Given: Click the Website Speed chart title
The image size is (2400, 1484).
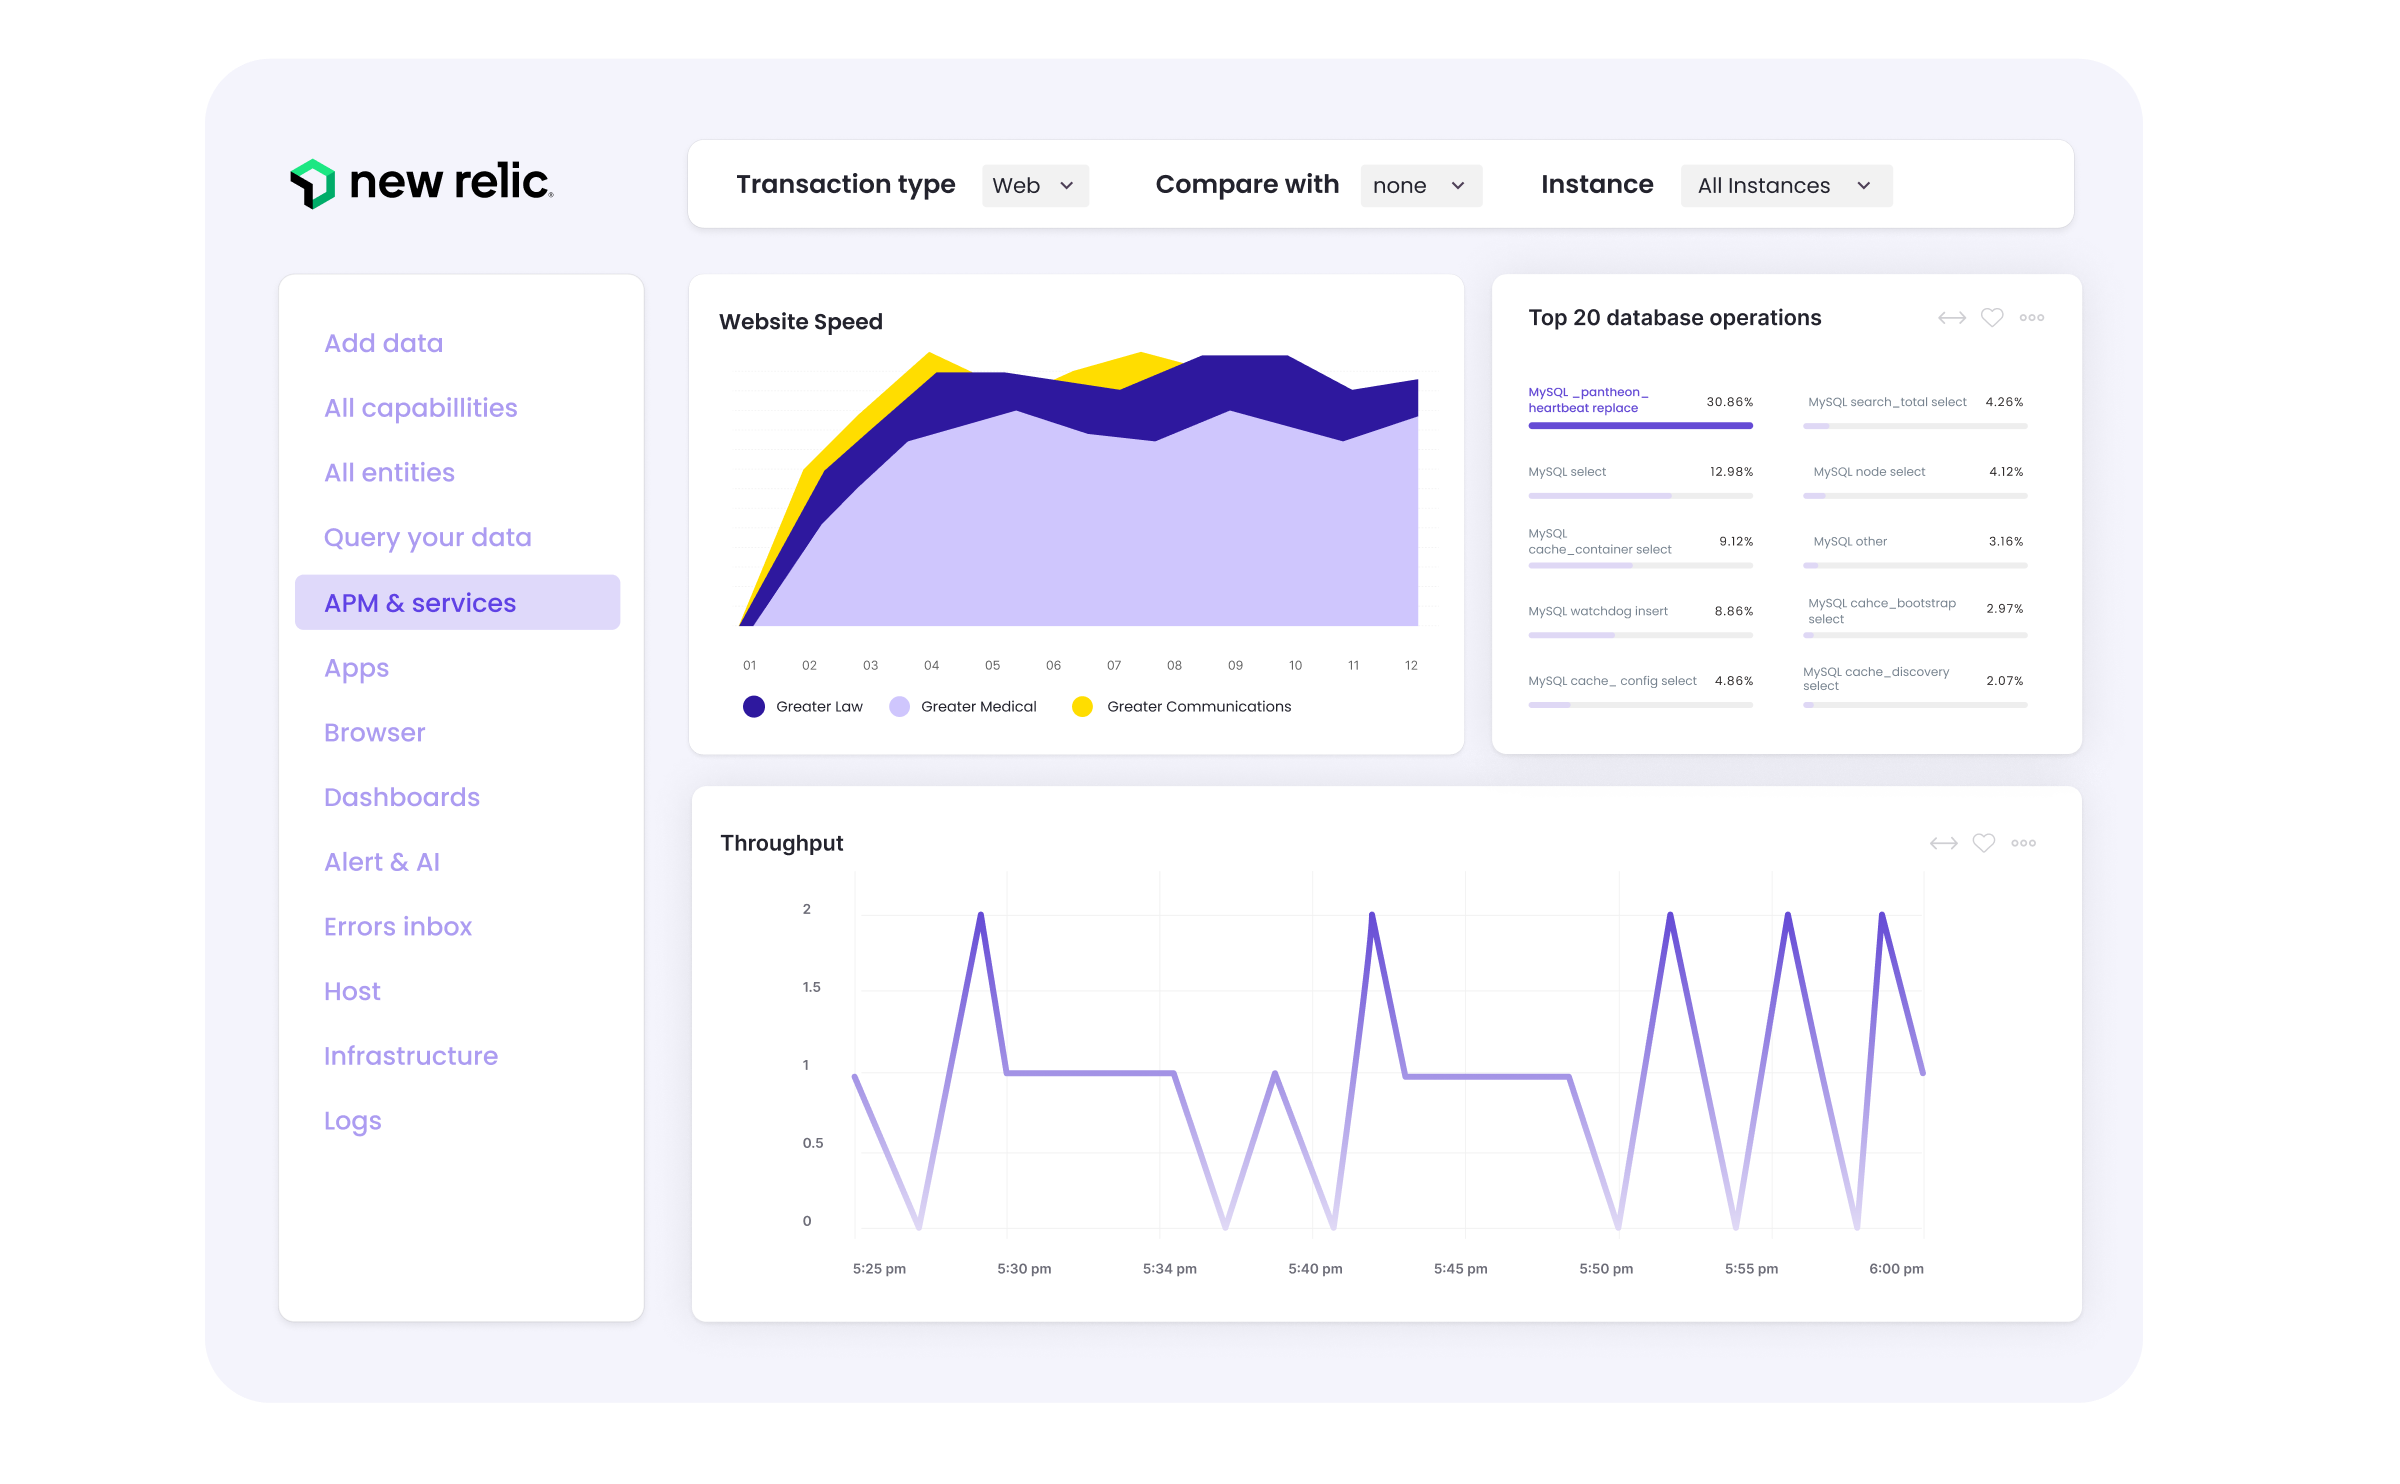Looking at the screenshot, I should (800, 322).
